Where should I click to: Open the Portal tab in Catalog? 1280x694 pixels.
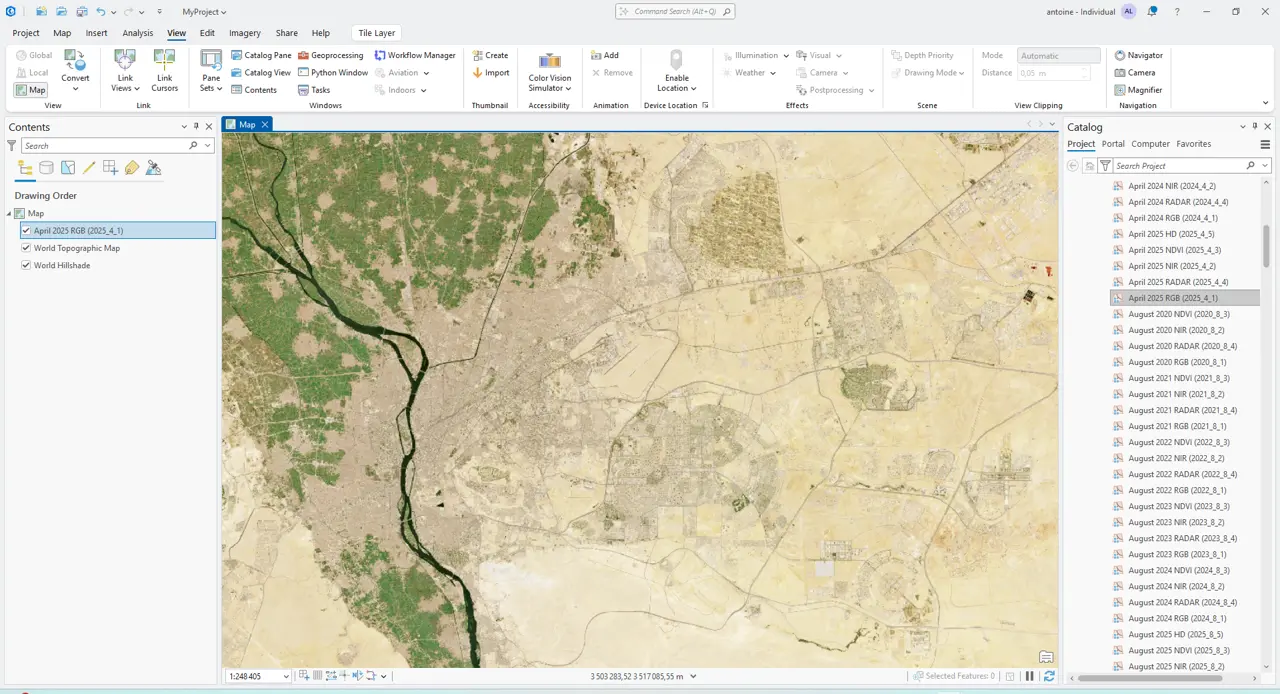(x=1112, y=144)
